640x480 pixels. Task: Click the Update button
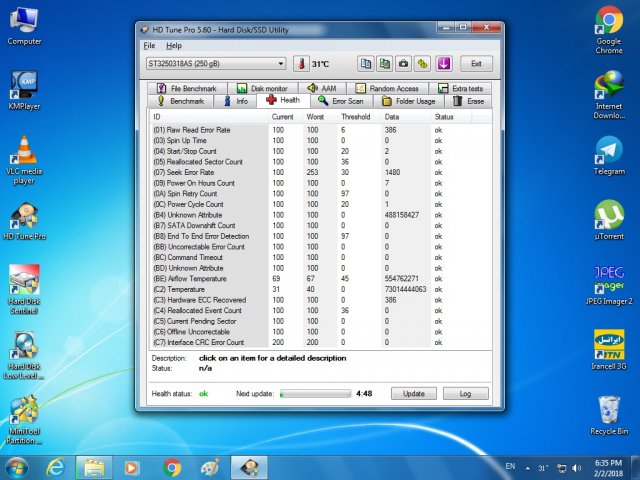(414, 393)
